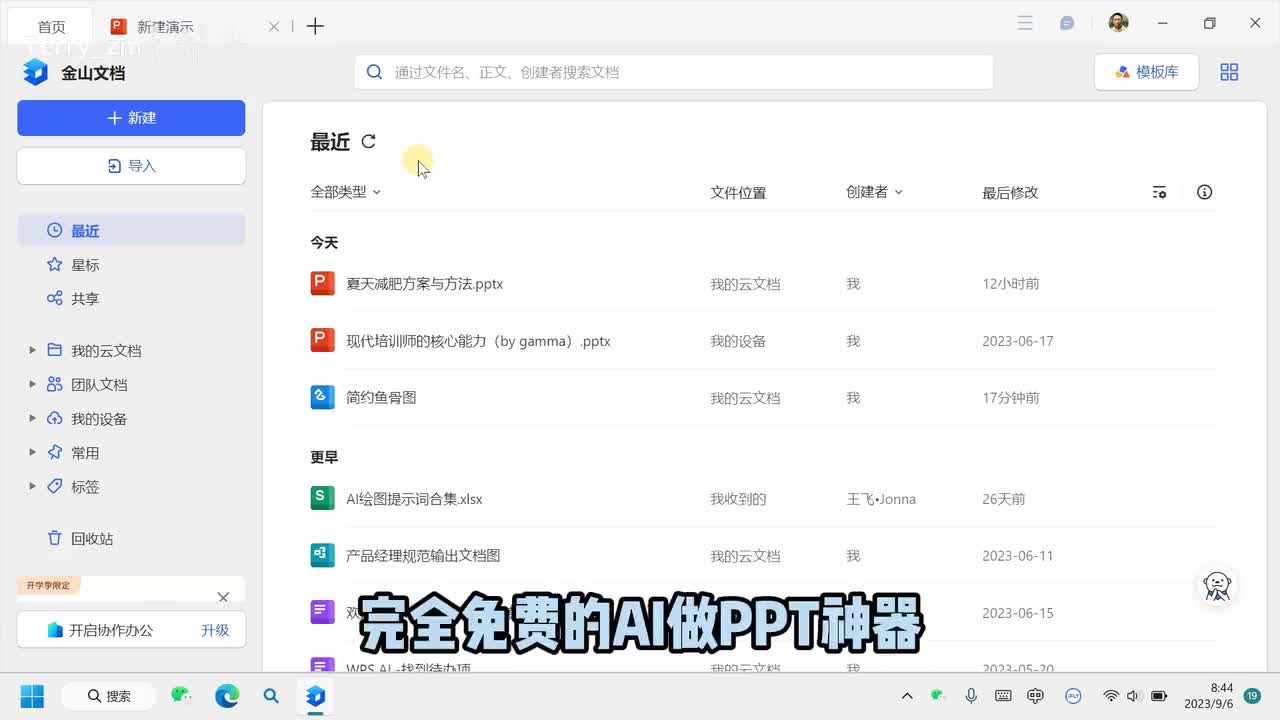Screen dimensions: 1280x720
Task: Open Microsoft Edge in taskbar
Action: 227,696
